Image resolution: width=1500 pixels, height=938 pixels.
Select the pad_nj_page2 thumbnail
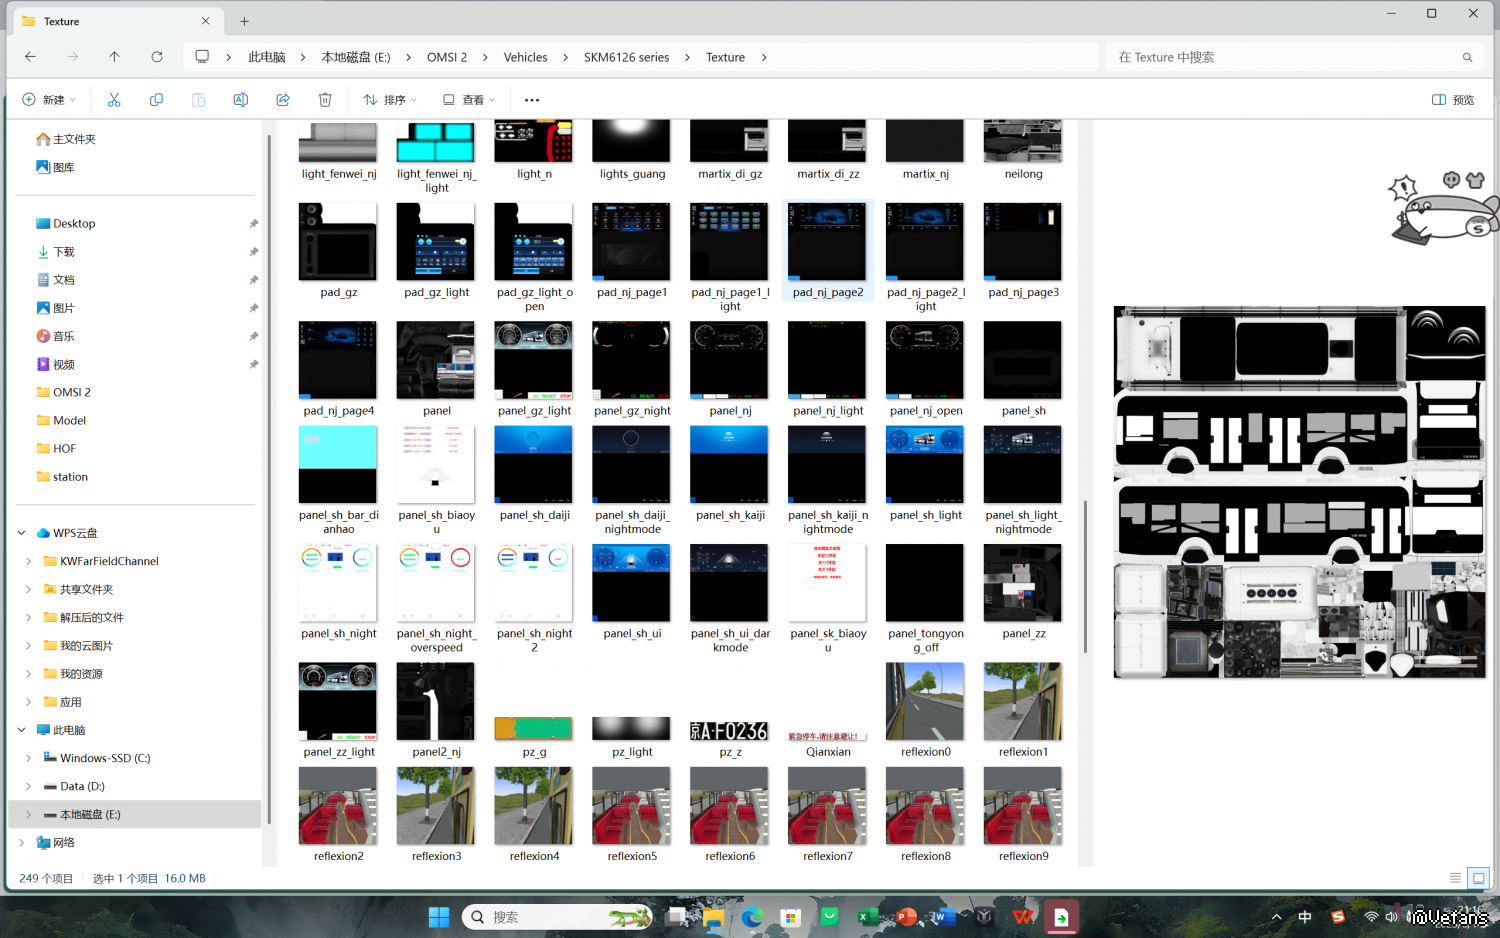(828, 250)
